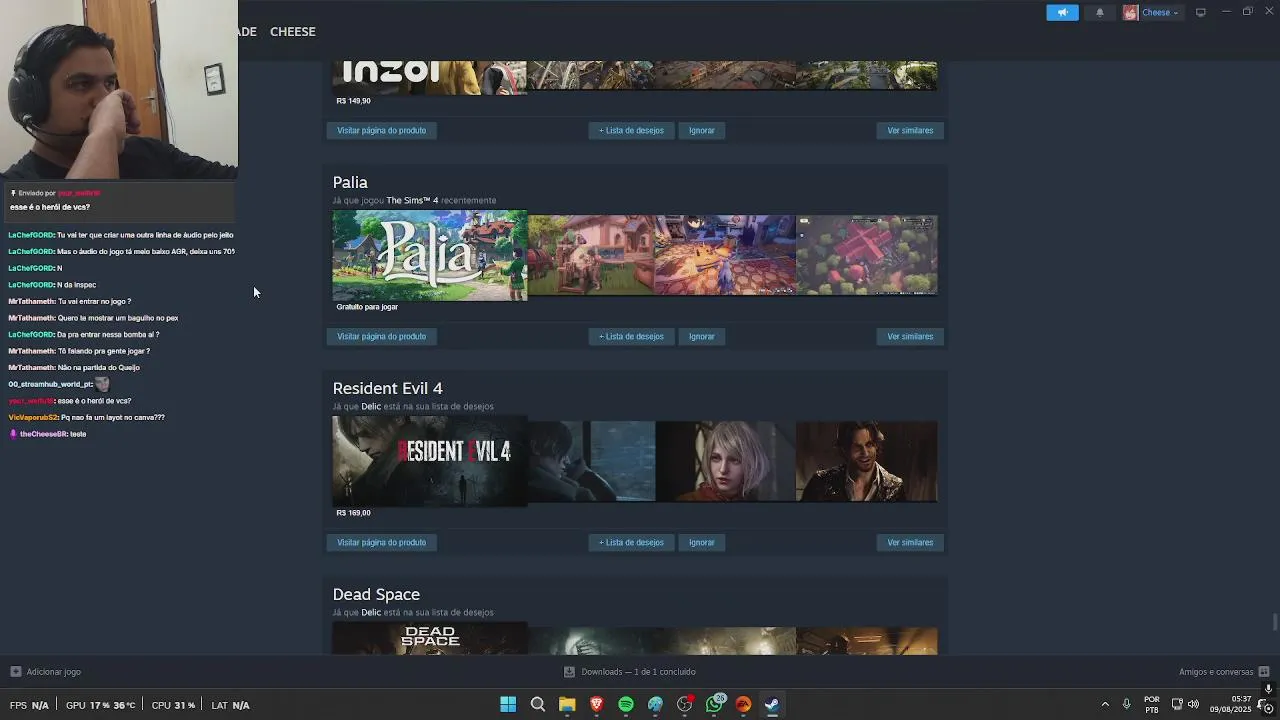Click the Downloads tray icon in footer
The image size is (1280, 720).
click(x=569, y=672)
